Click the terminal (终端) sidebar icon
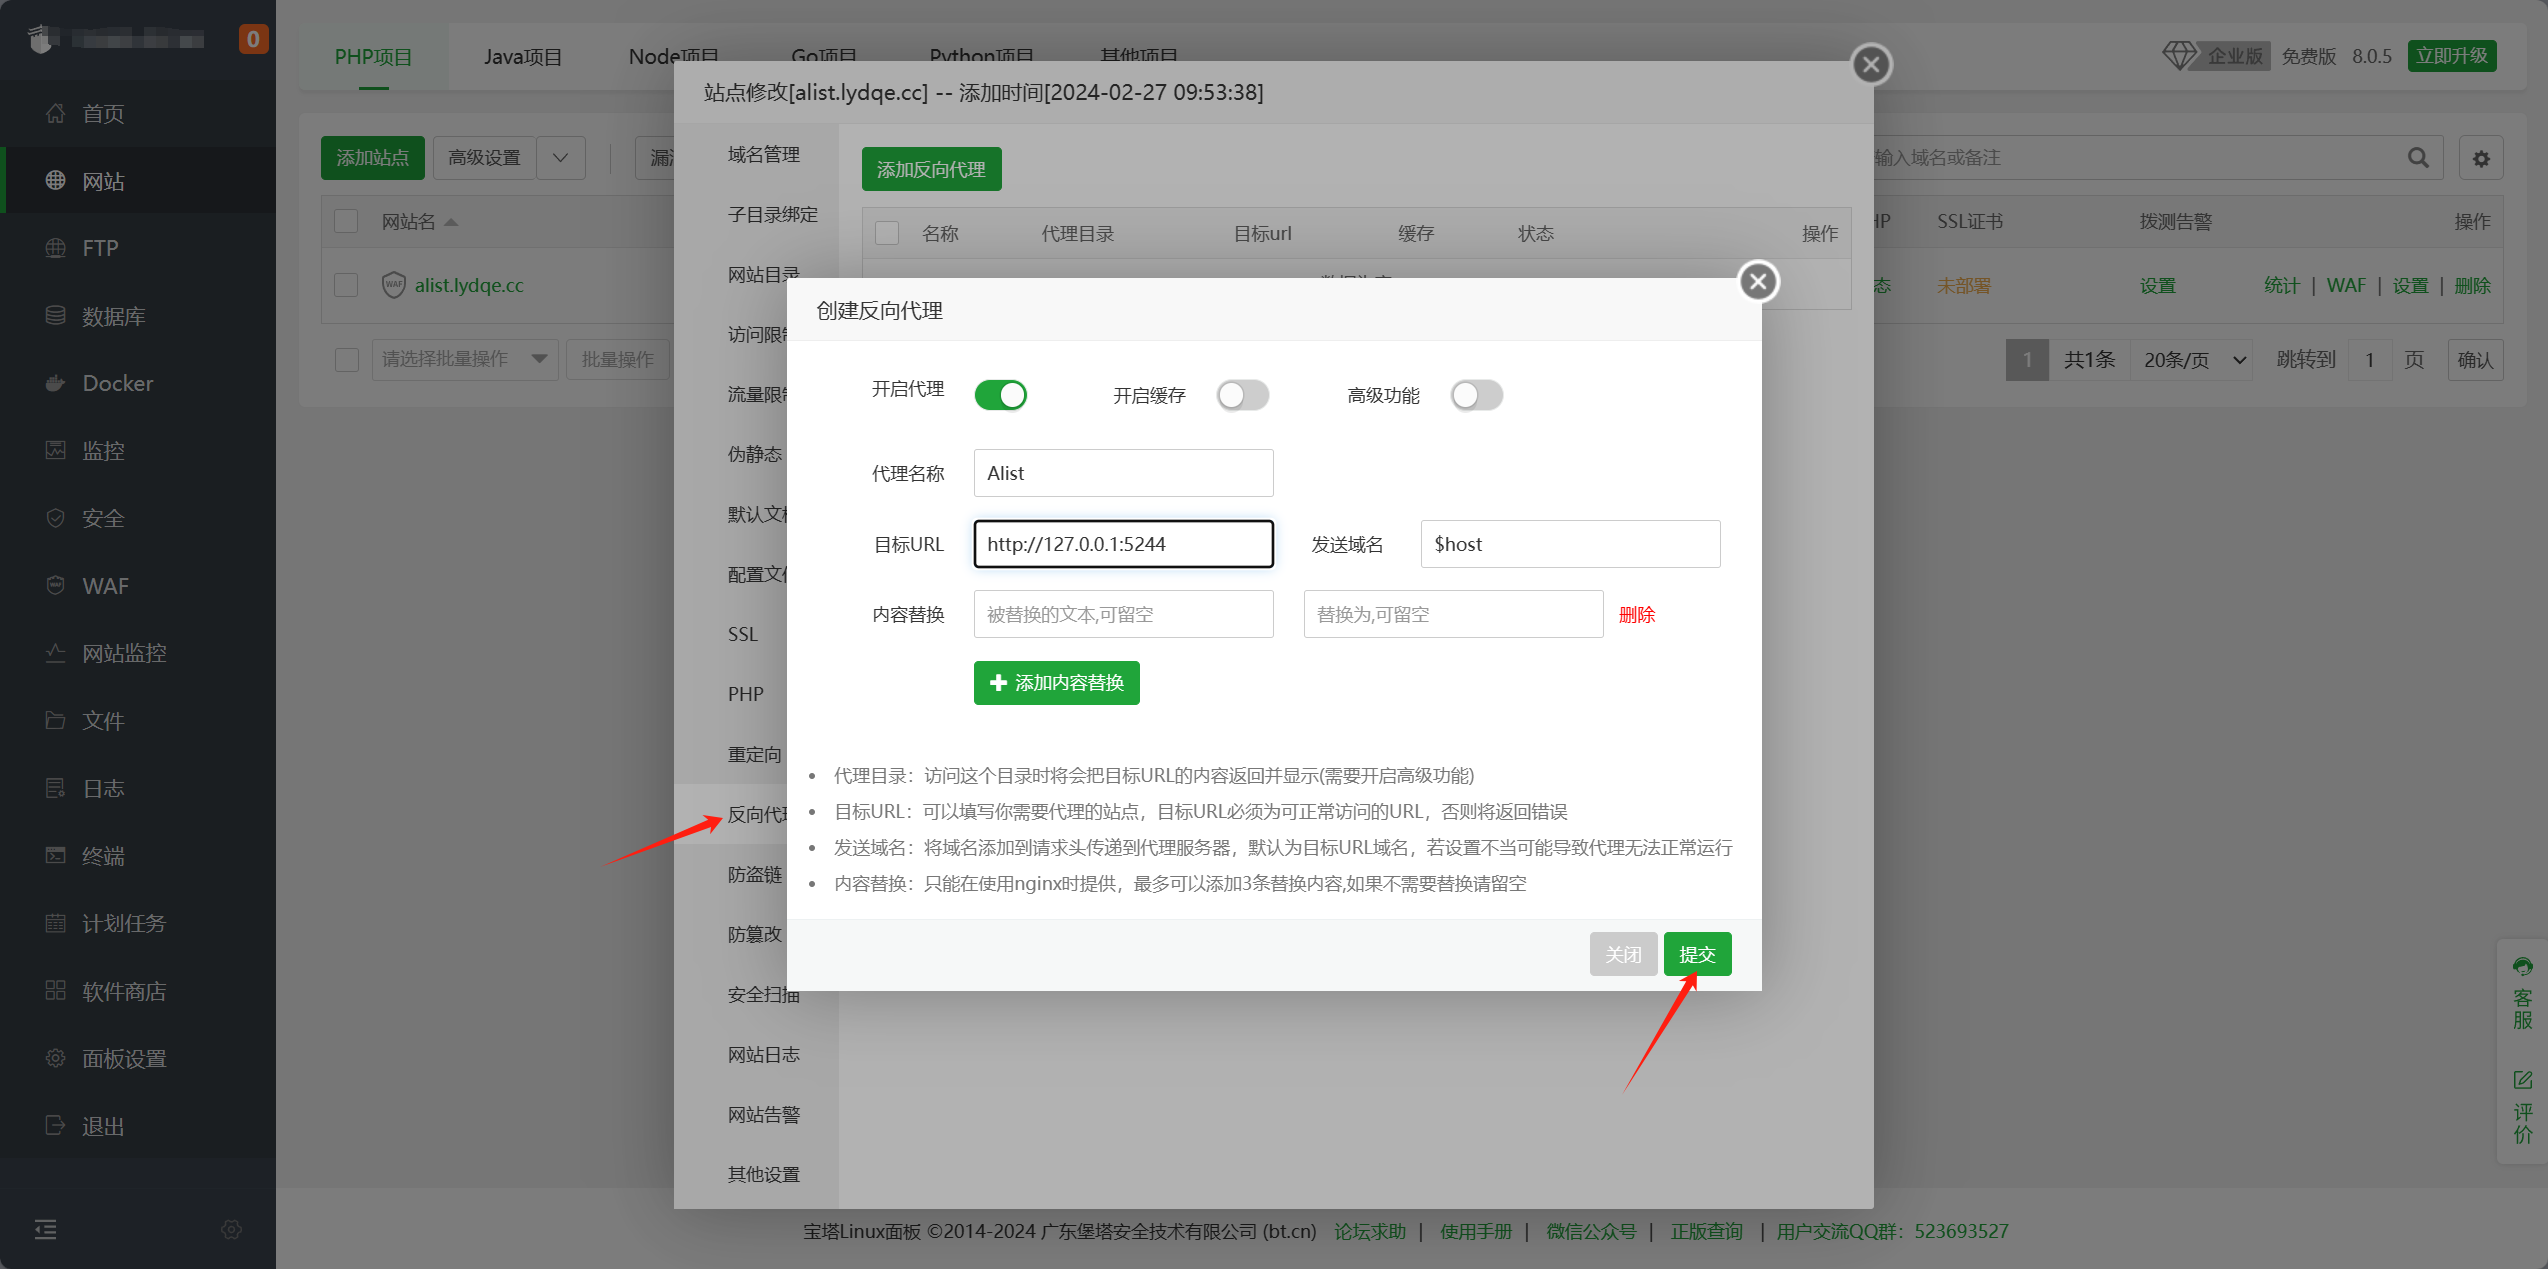Screen dimensions: 2548x1269 pyautogui.click(x=55, y=855)
